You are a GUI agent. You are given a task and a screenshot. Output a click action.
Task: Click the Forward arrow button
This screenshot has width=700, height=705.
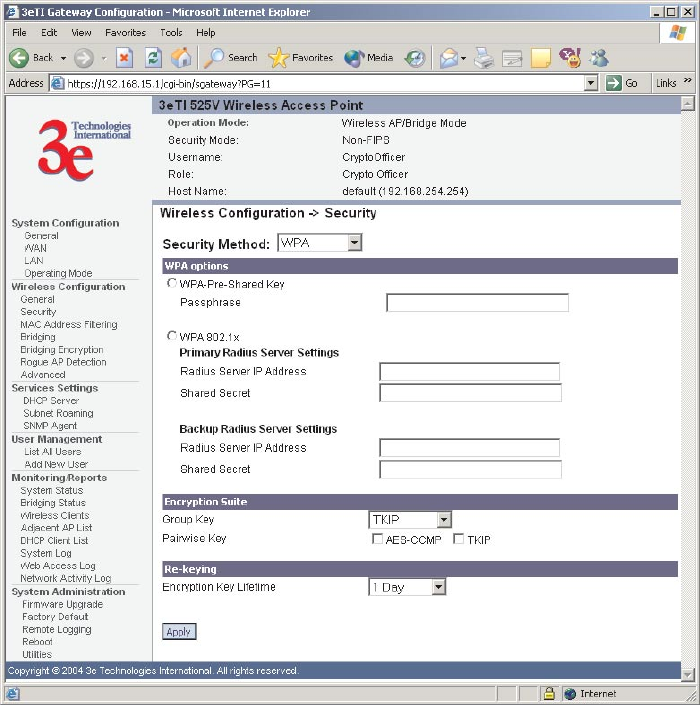point(84,58)
